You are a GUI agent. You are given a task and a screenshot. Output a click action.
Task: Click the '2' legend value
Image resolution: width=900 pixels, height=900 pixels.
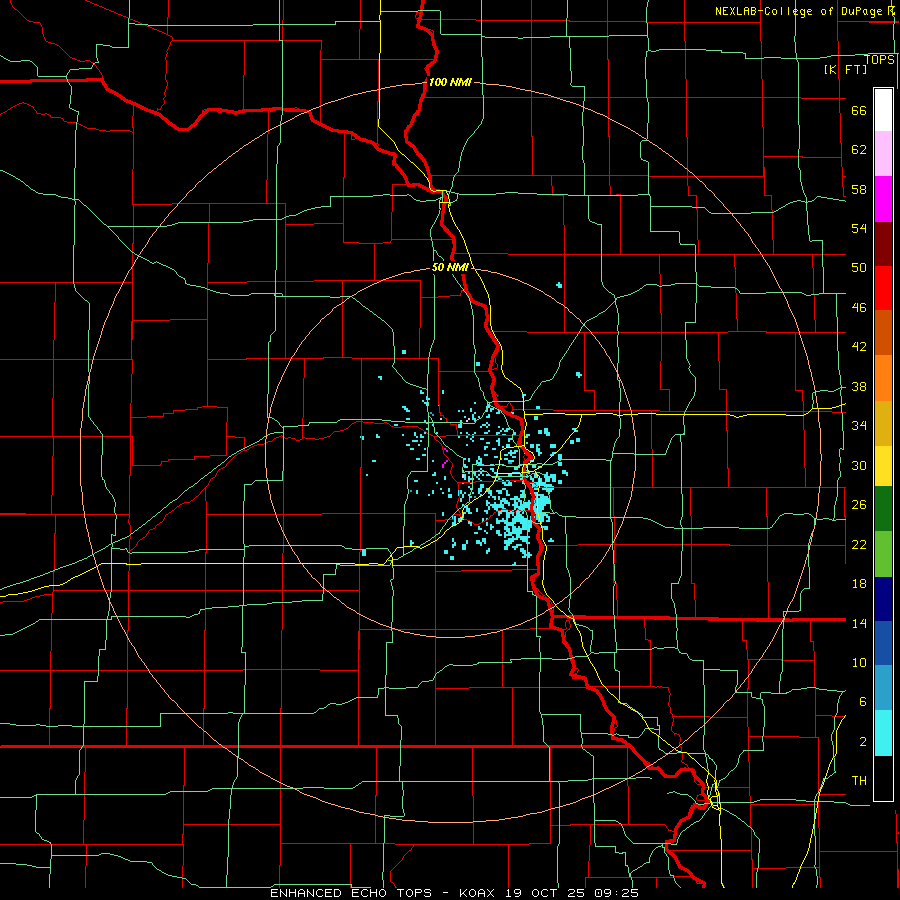click(863, 742)
